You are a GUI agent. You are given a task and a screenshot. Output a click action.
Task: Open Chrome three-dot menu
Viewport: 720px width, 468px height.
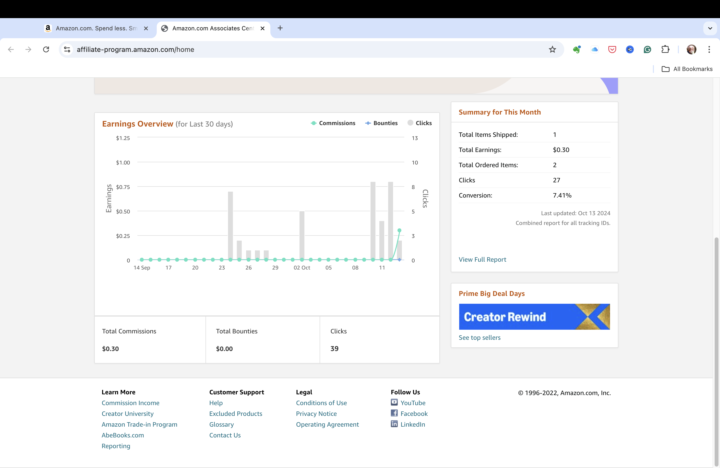(x=709, y=50)
